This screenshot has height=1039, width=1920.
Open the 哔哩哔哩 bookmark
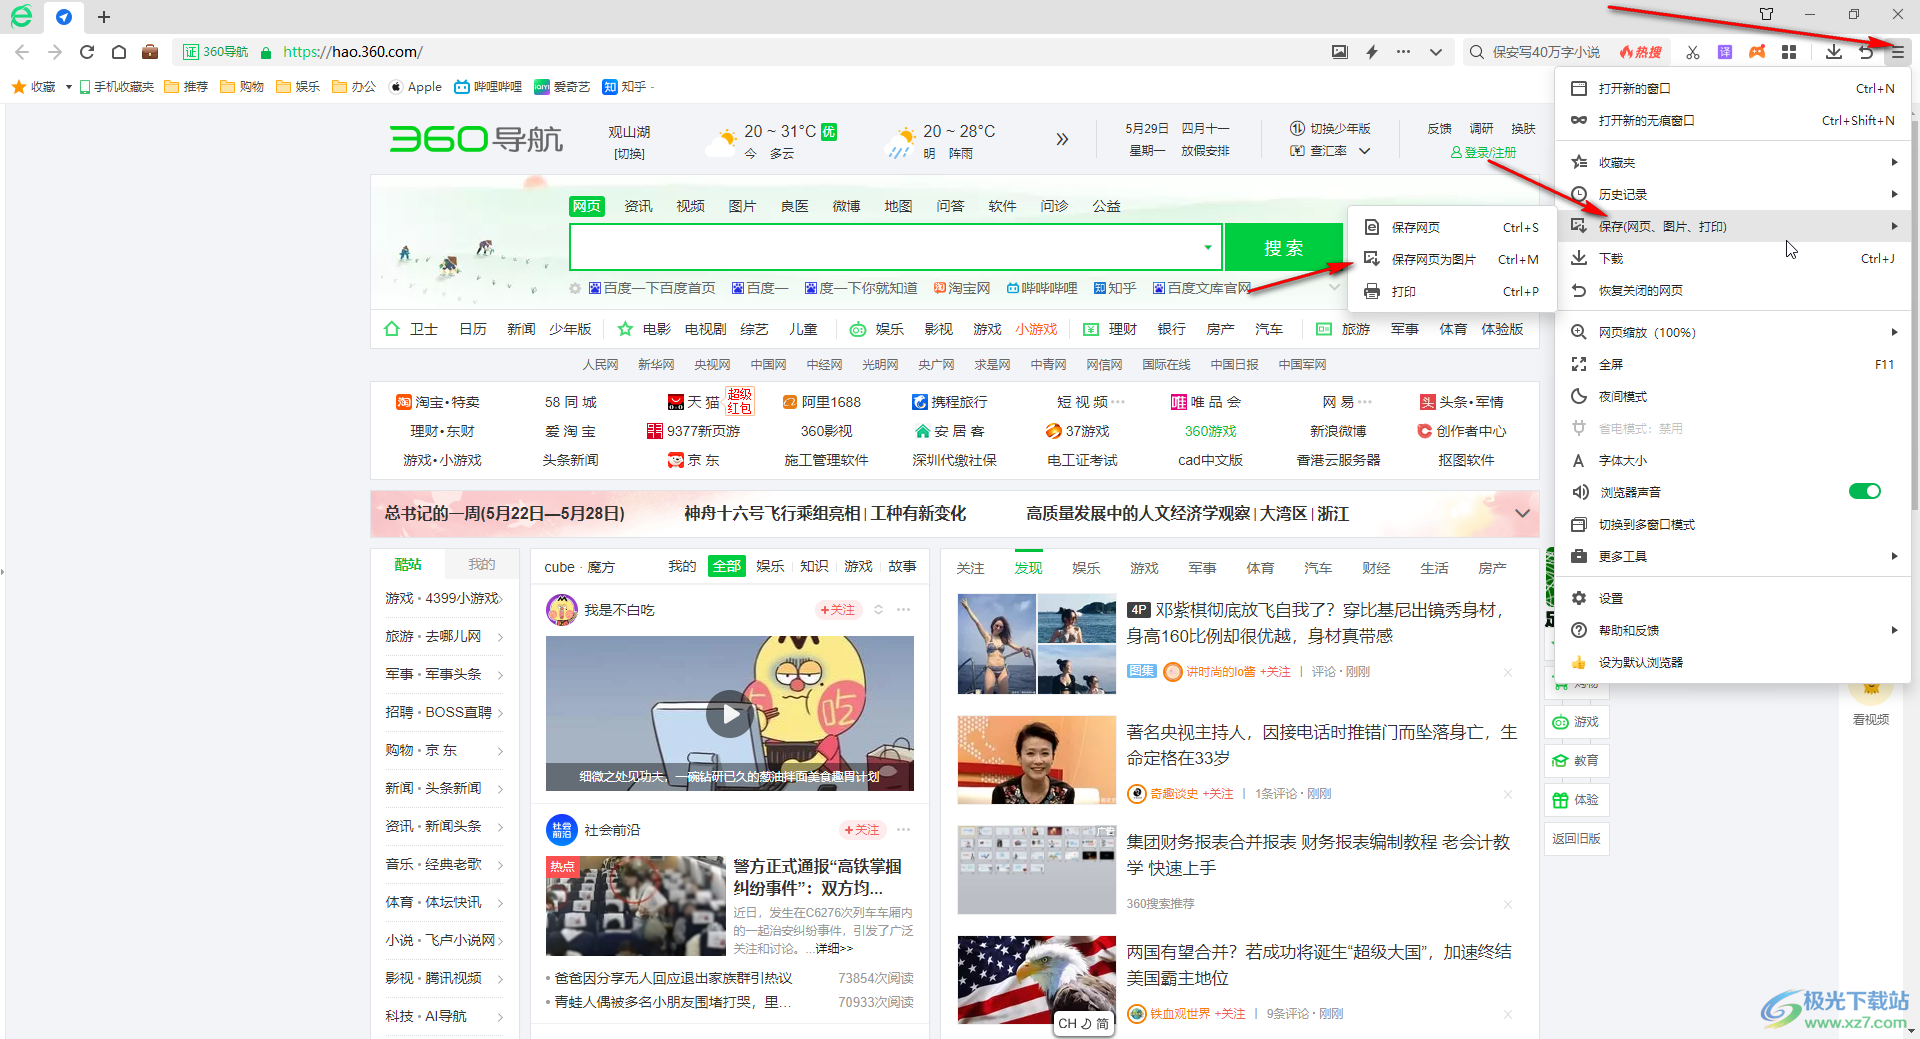488,87
